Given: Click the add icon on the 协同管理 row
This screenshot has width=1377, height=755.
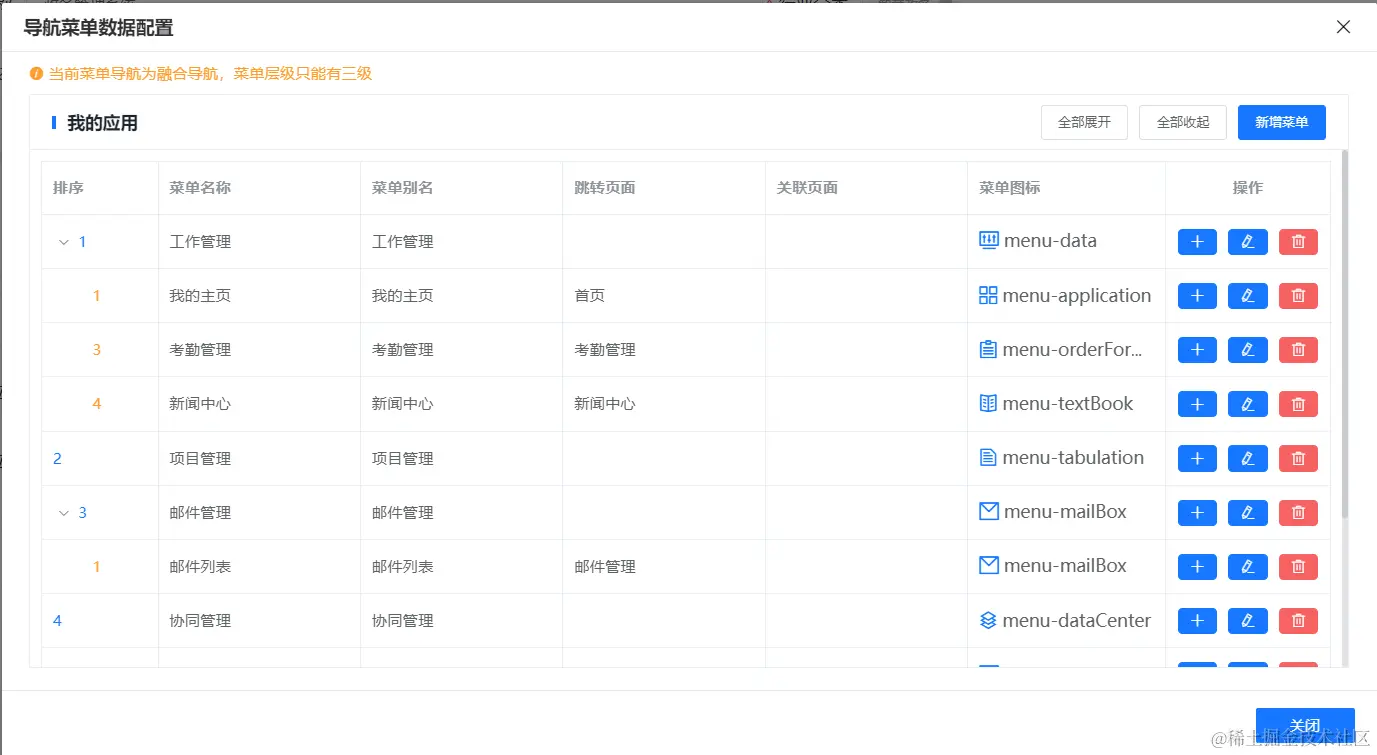Looking at the screenshot, I should pyautogui.click(x=1197, y=620).
